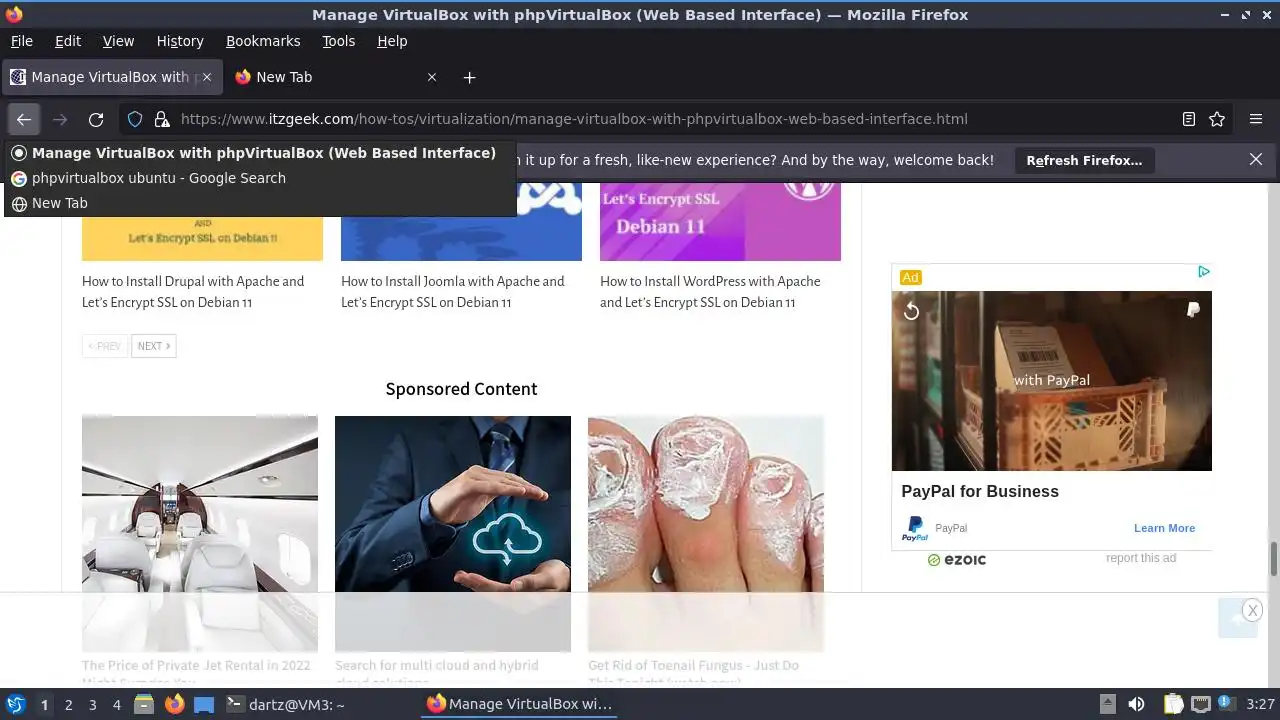
Task: Click the volume speaker tray icon
Action: (x=1136, y=704)
